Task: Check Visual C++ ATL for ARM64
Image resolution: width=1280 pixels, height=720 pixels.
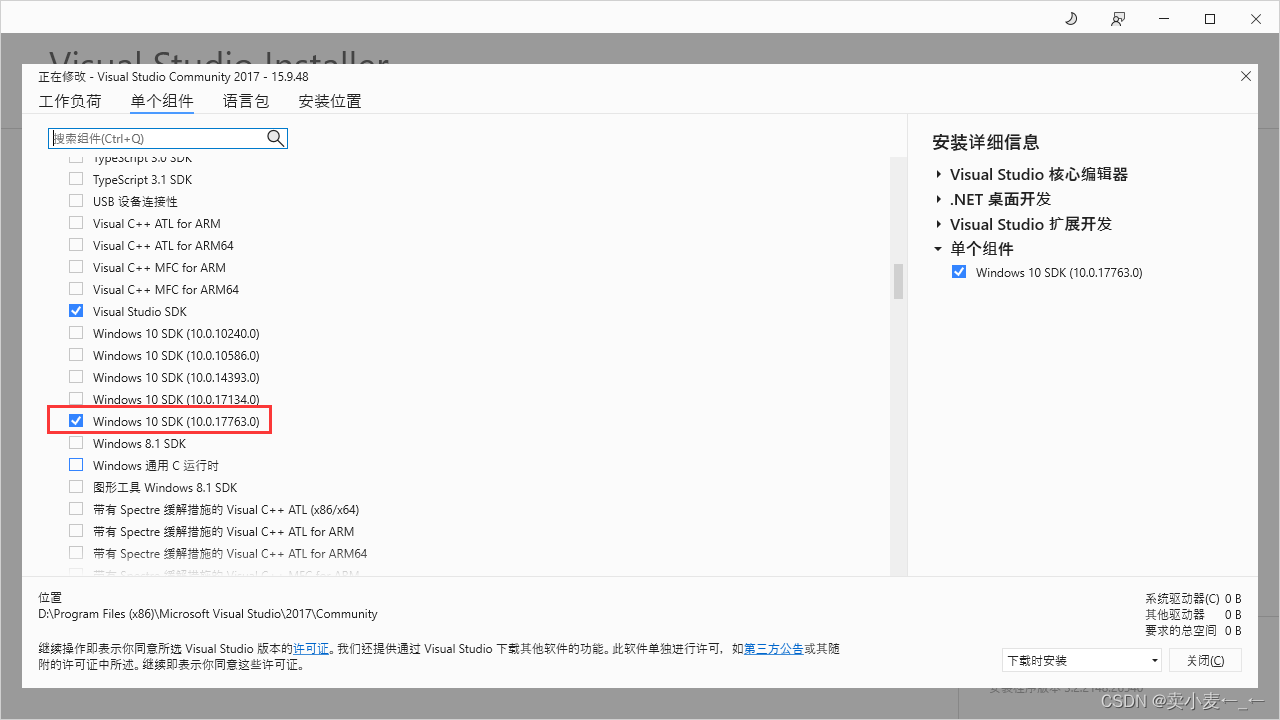Action: pos(76,245)
